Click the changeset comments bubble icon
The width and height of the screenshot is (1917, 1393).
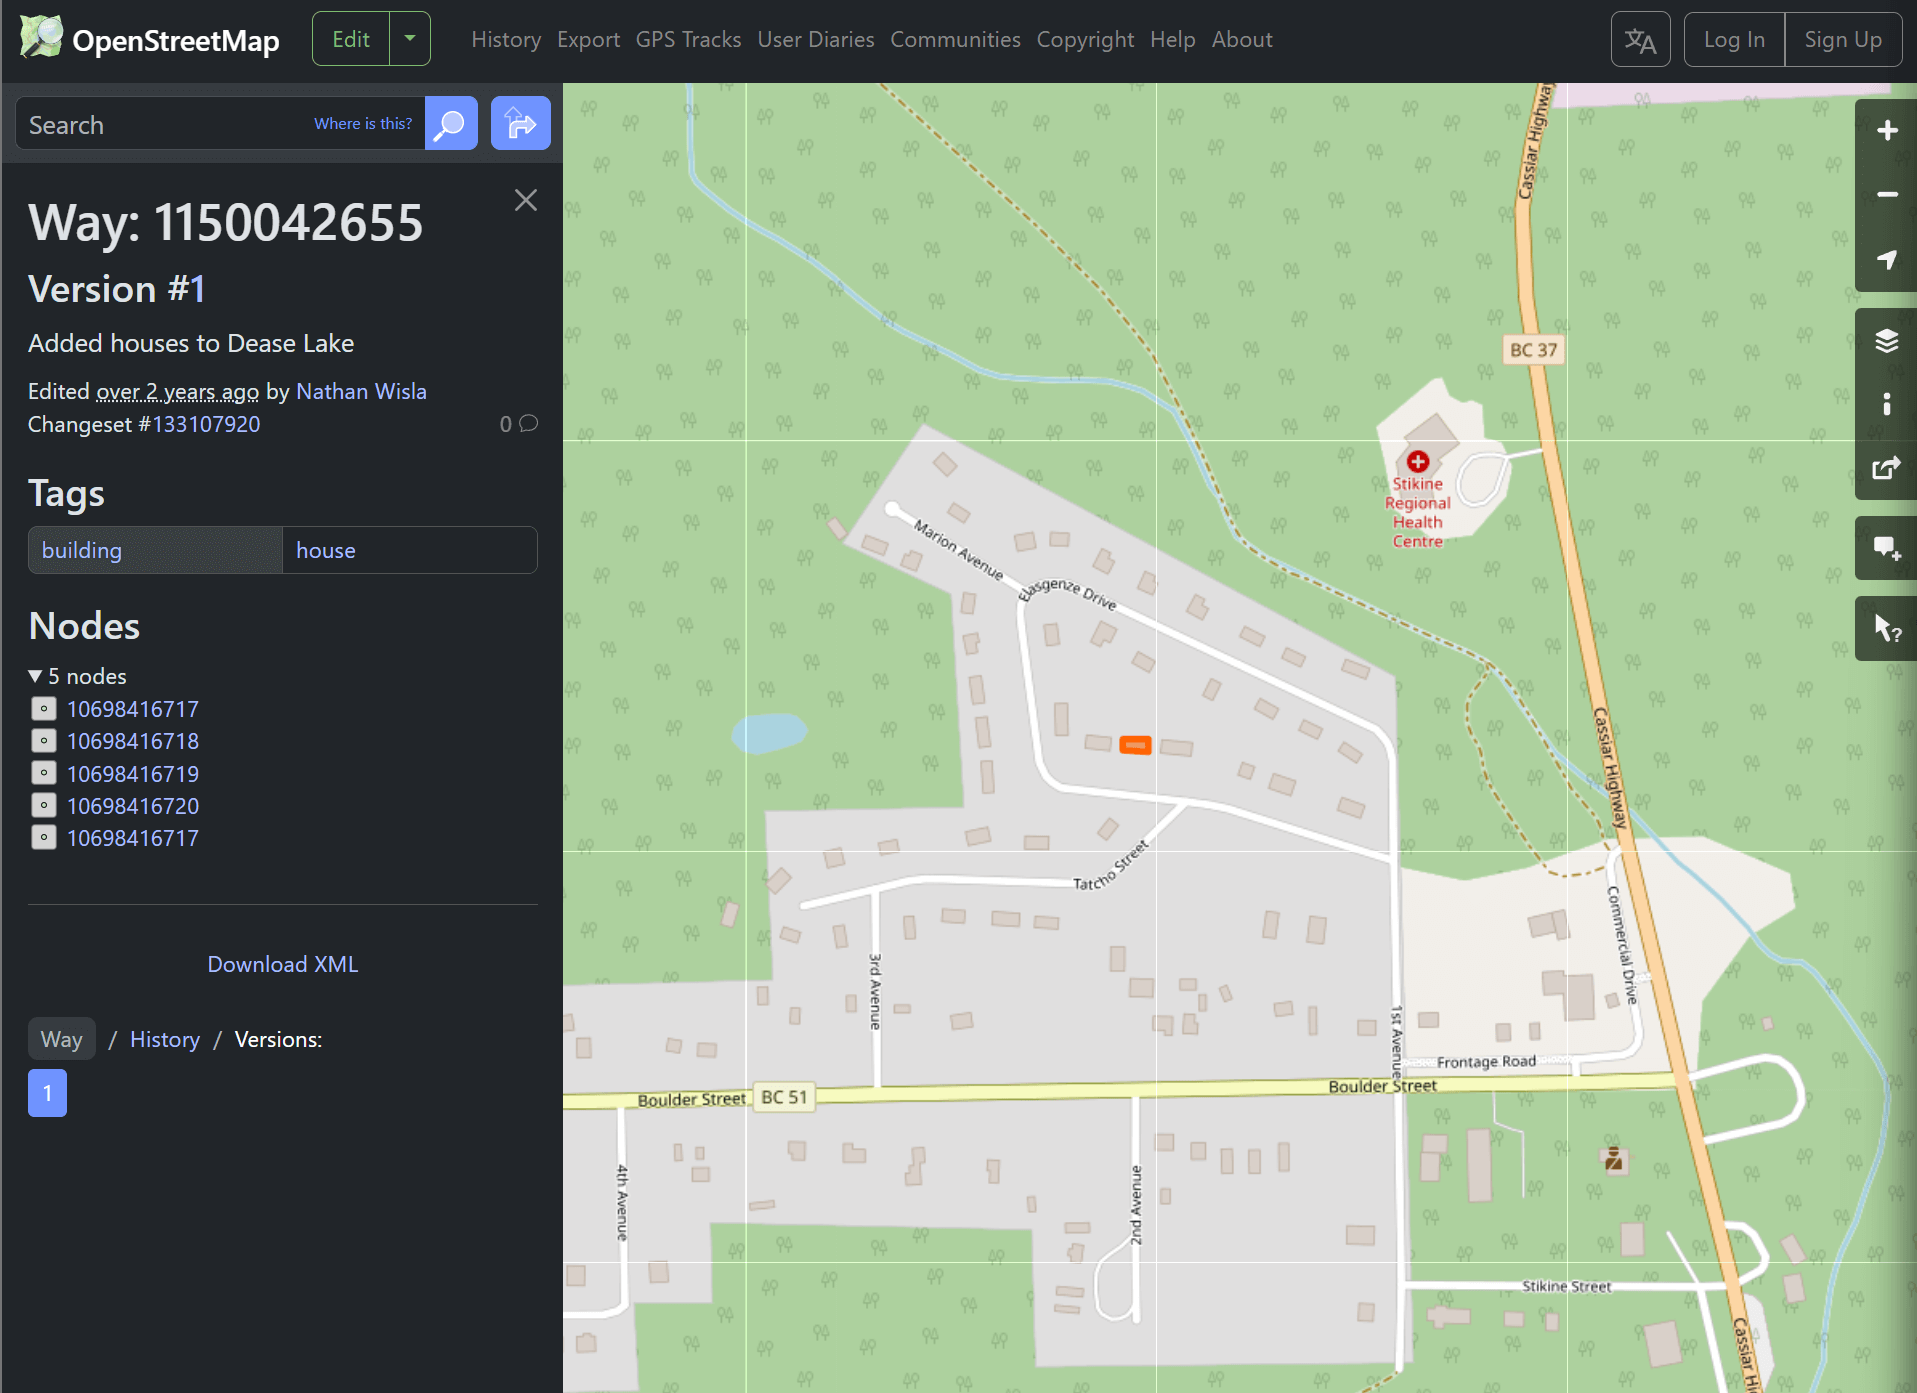529,423
